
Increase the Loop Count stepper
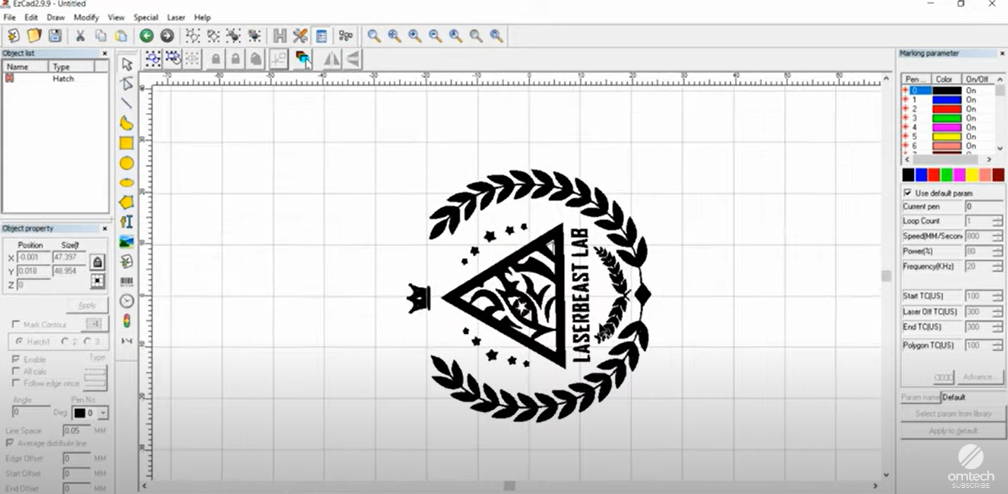997,217
